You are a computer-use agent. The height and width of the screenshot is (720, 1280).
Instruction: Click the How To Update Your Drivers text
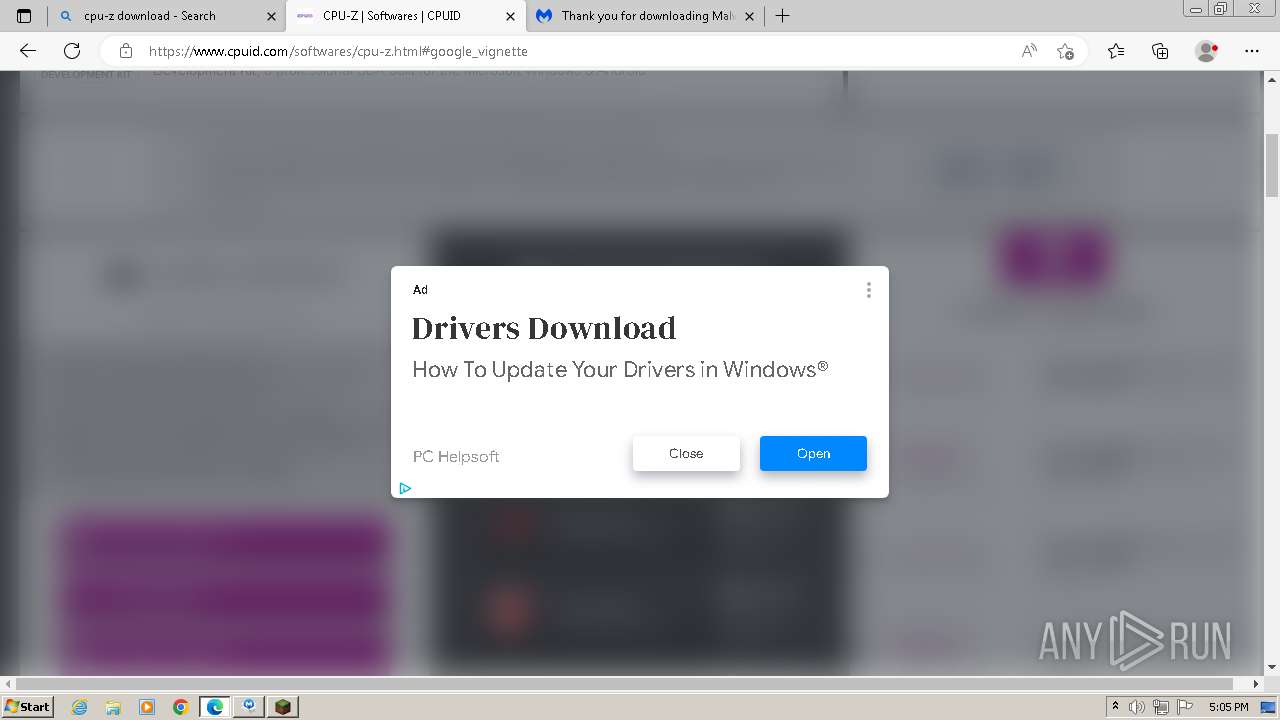tap(620, 369)
